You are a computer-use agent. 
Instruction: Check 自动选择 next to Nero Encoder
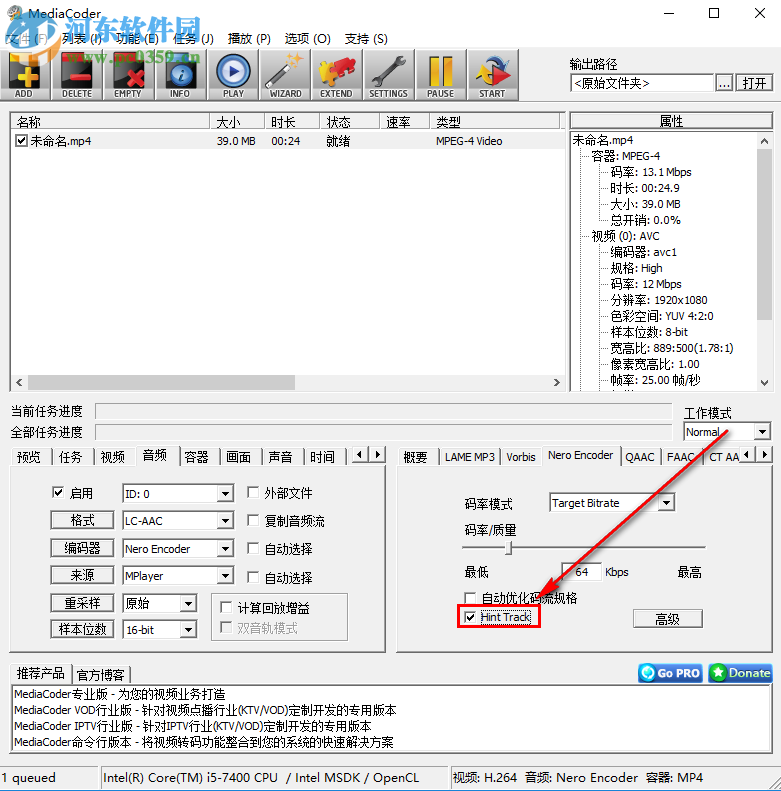pos(253,548)
